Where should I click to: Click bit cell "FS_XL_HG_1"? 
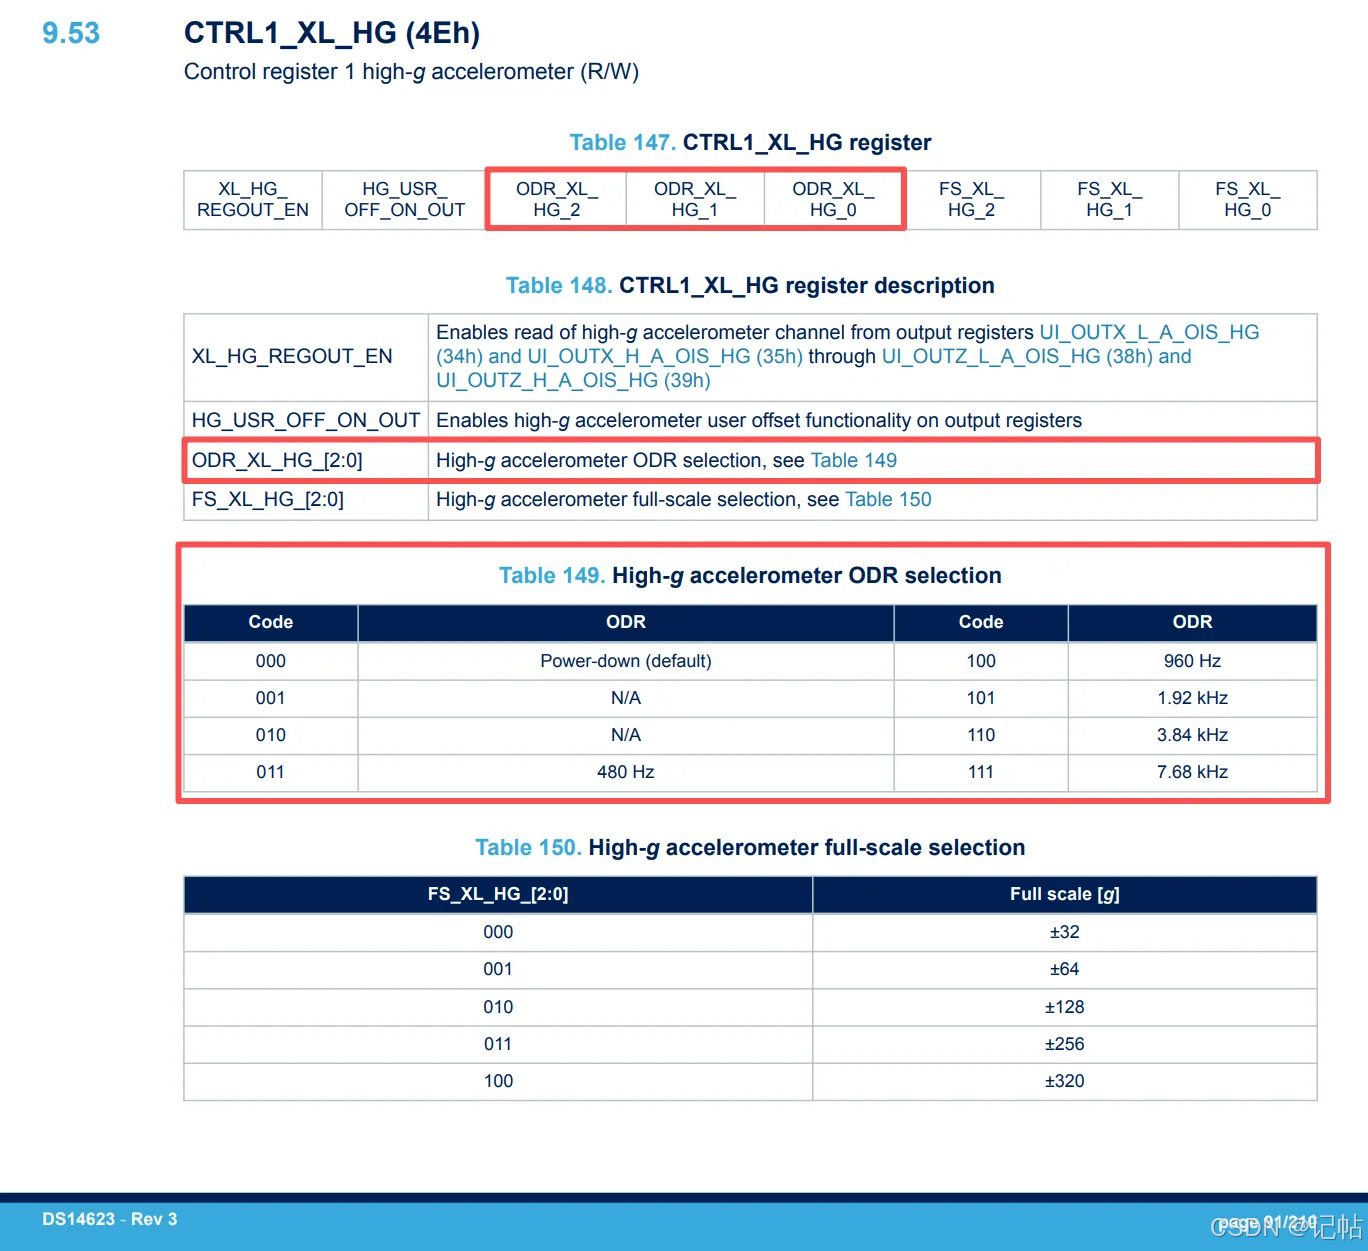coord(1110,199)
